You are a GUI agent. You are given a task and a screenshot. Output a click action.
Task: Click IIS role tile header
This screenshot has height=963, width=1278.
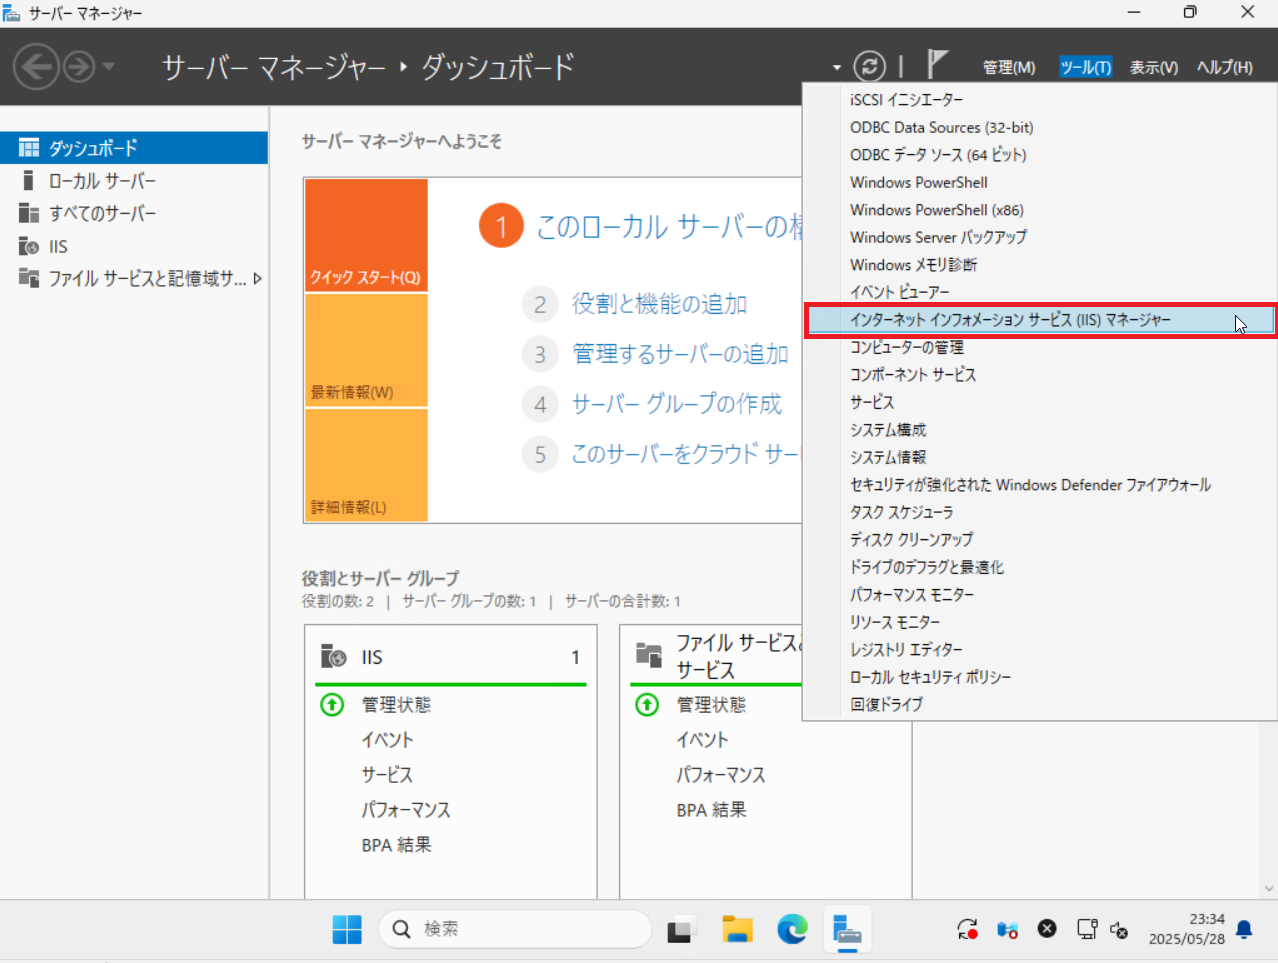[451, 657]
